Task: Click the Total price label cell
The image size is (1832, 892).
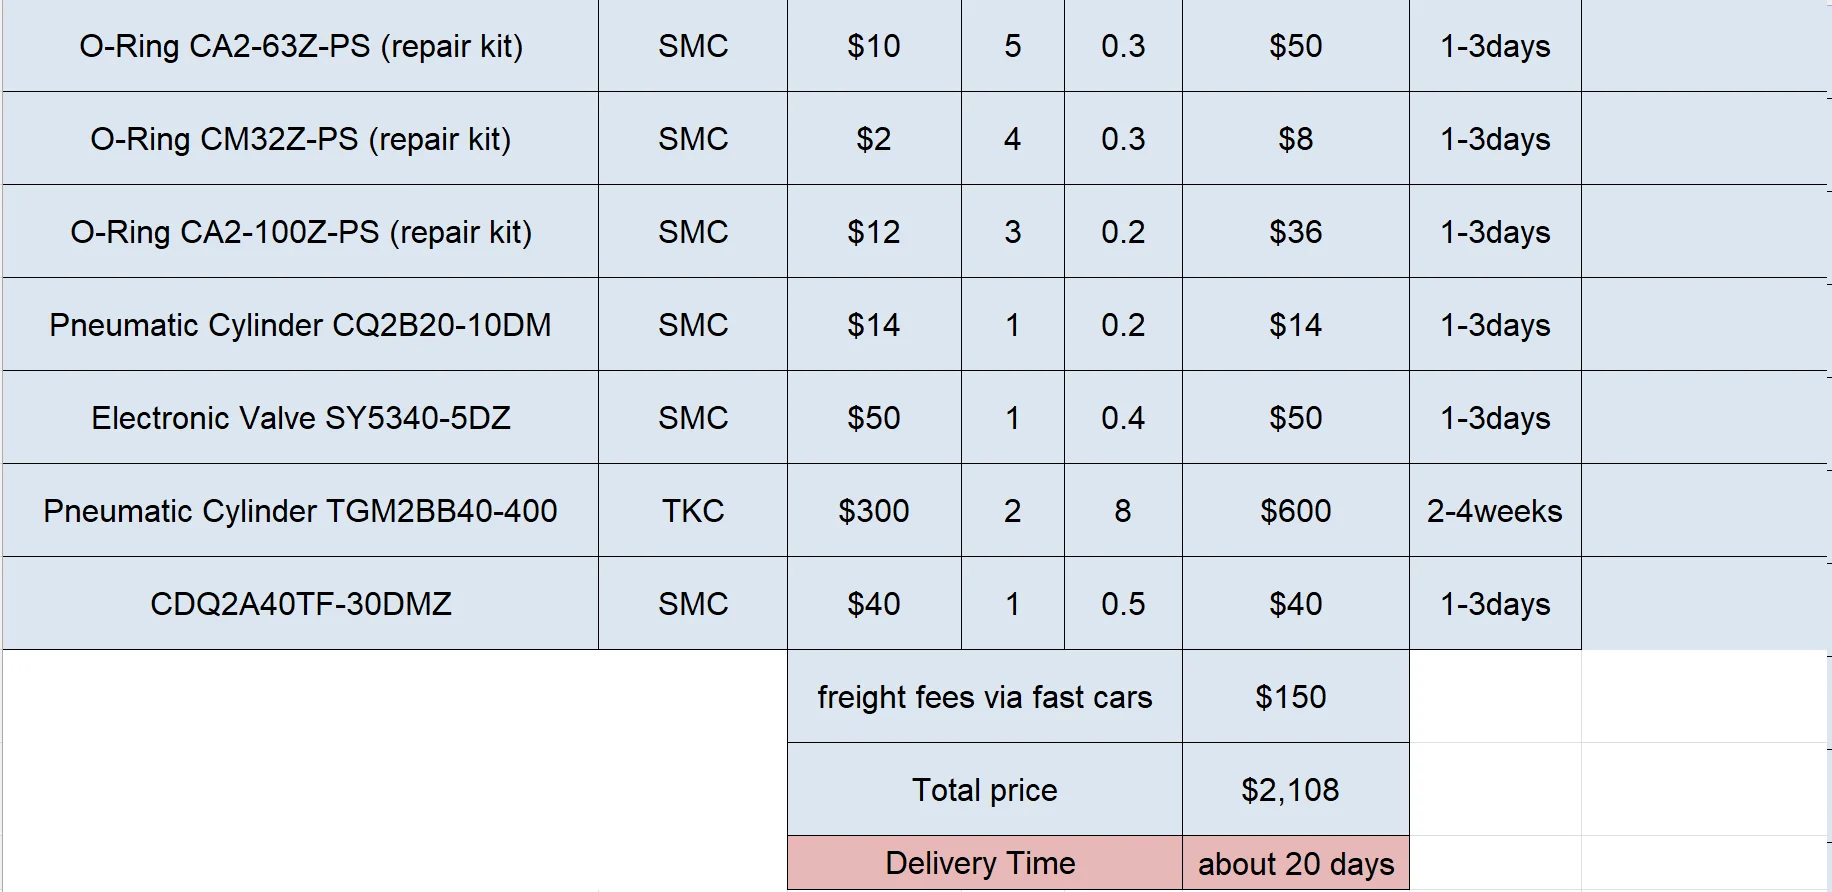Action: click(985, 790)
